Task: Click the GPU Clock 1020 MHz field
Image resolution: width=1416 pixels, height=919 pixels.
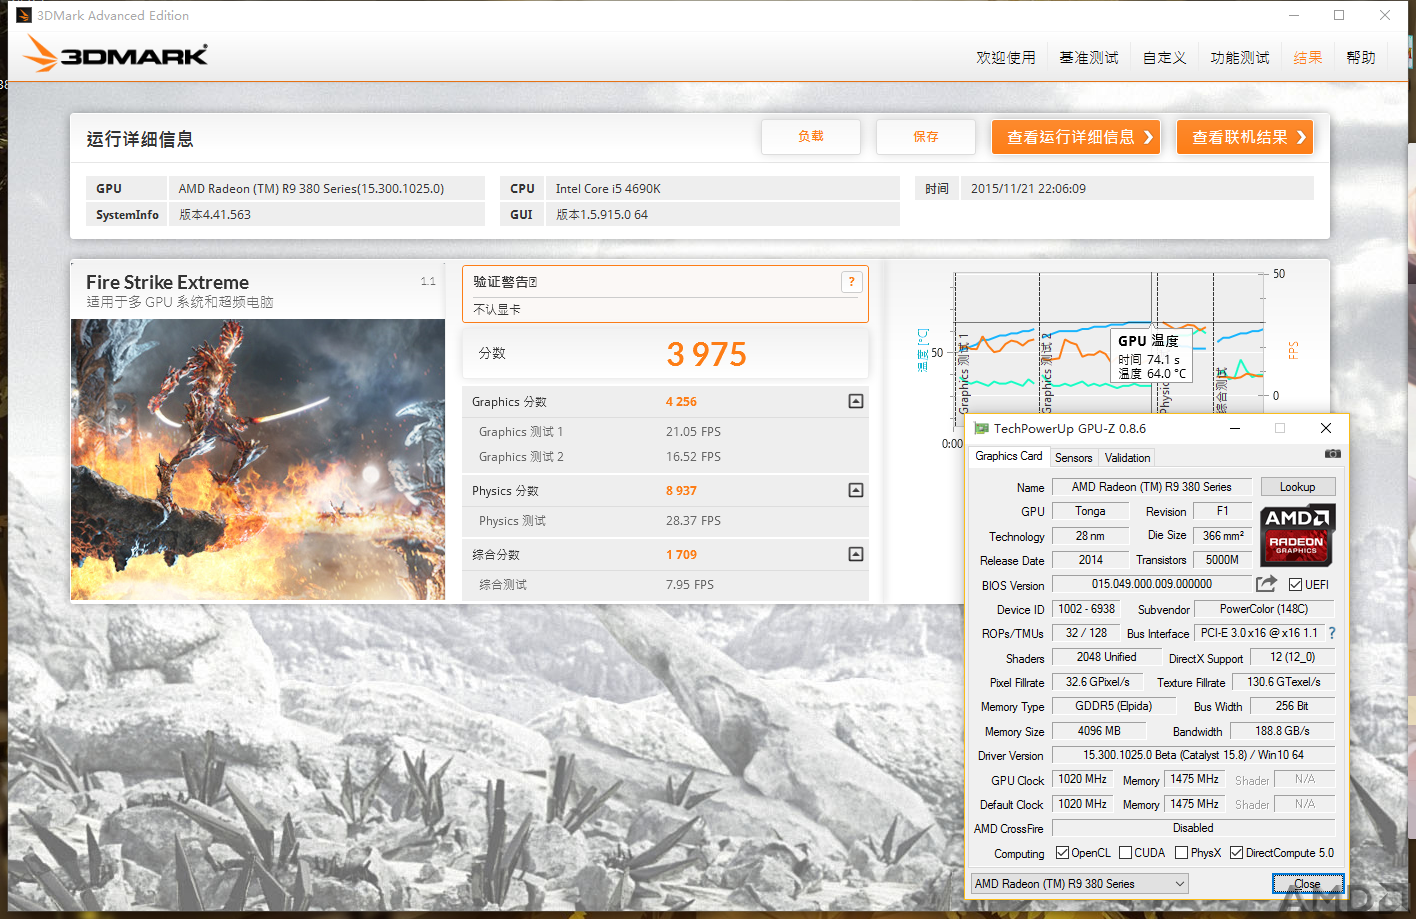Action: (1082, 779)
